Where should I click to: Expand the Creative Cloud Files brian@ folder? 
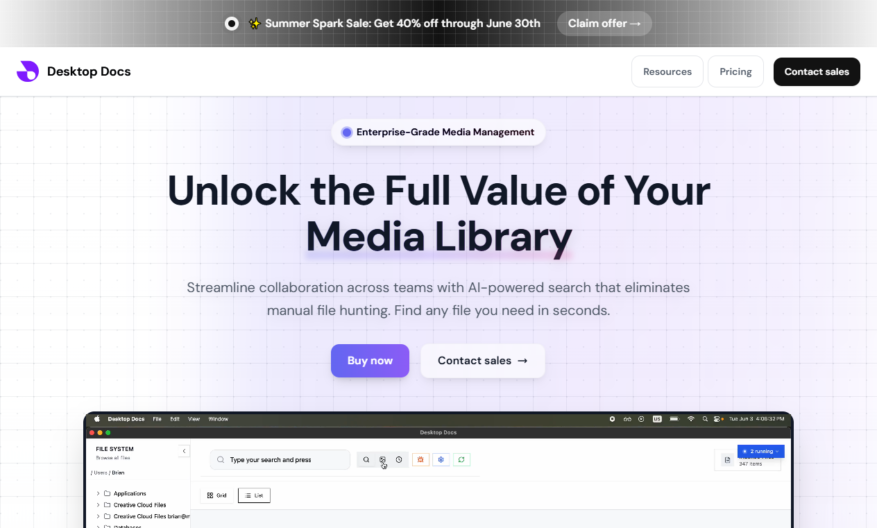click(x=98, y=516)
